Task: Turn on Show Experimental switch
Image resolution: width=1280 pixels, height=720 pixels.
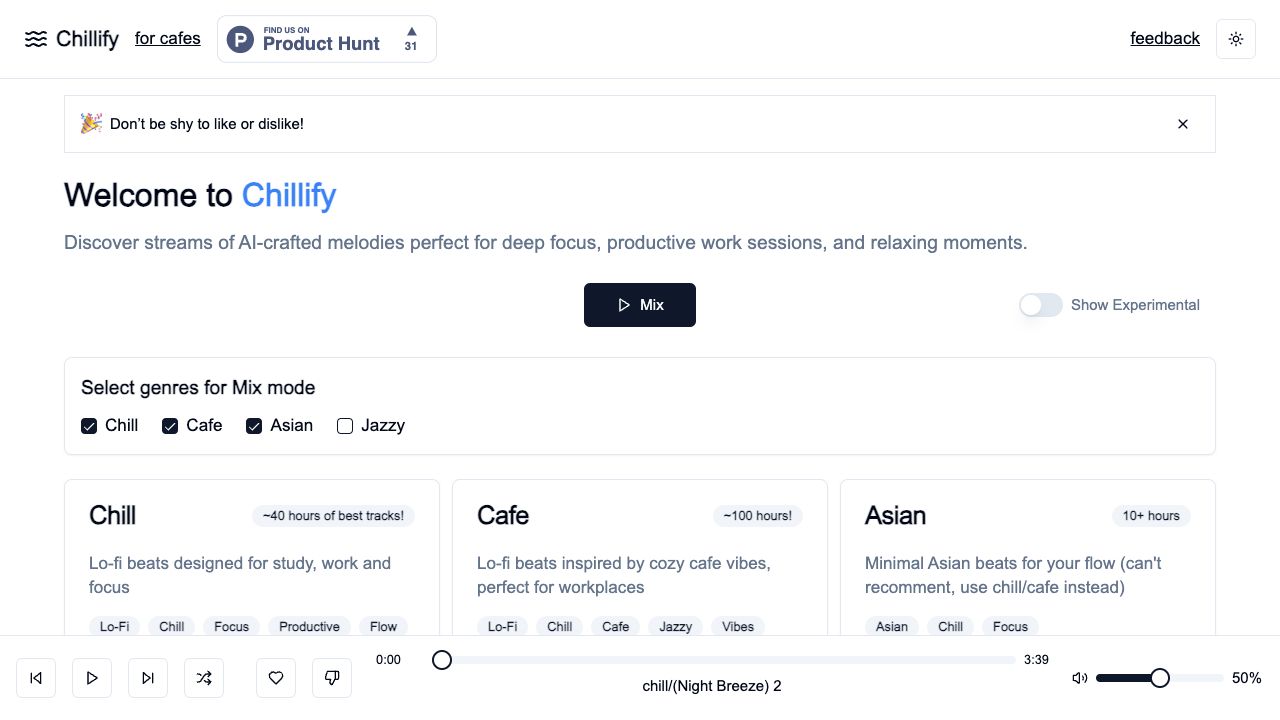Action: [x=1041, y=305]
